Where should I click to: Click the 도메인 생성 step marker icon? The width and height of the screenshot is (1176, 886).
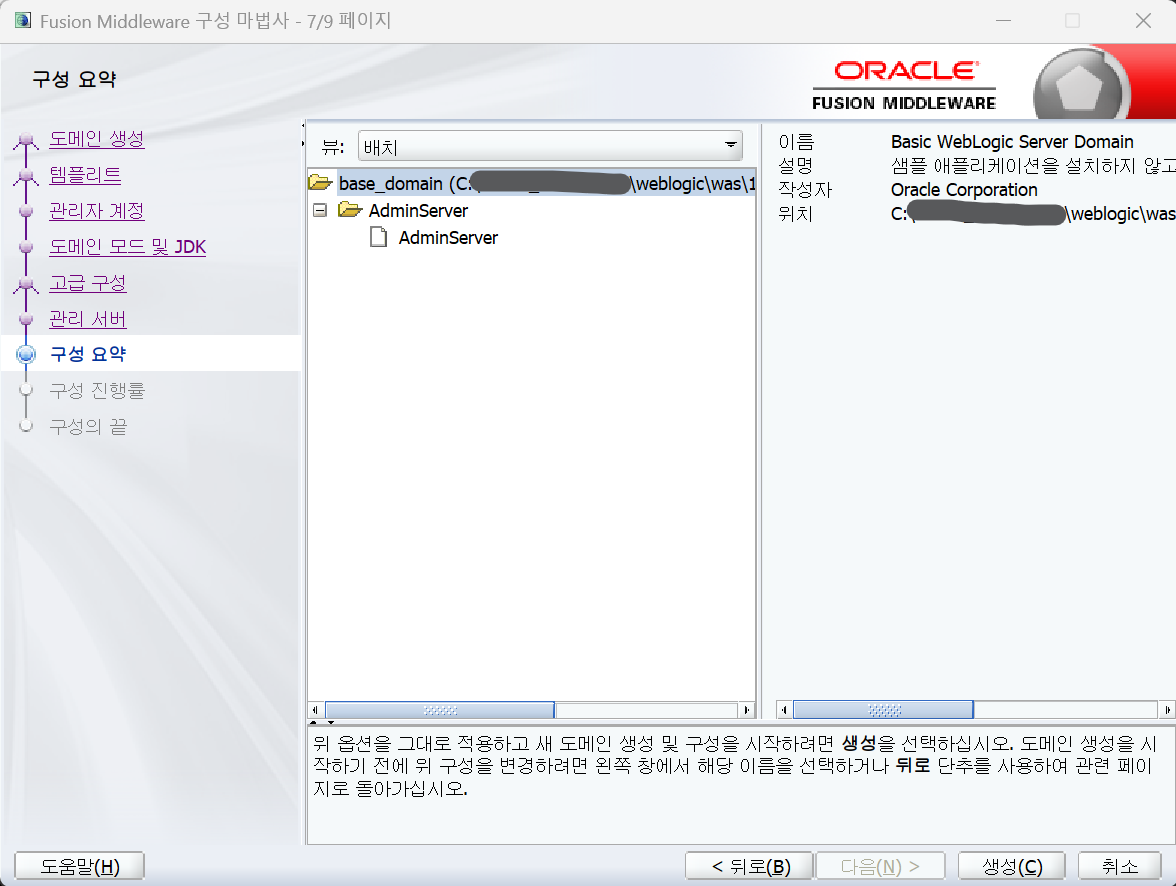[26, 140]
